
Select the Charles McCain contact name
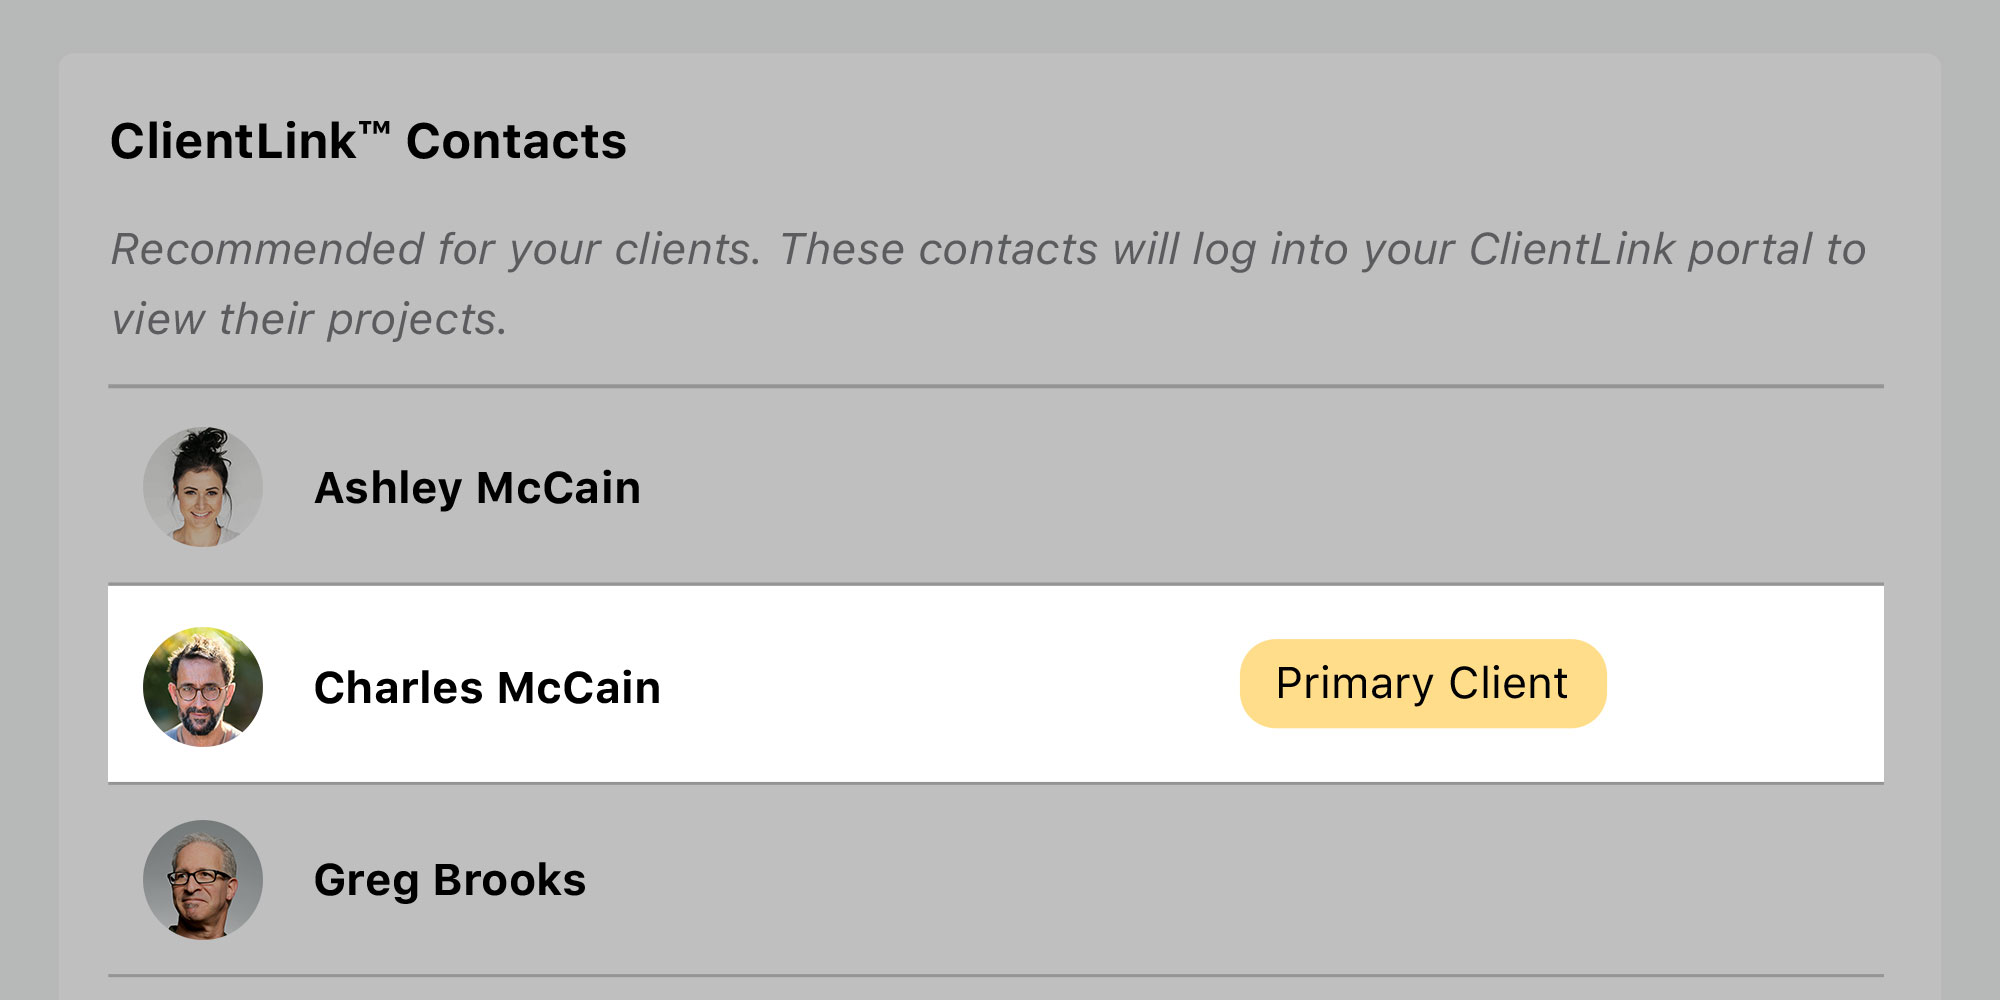click(x=487, y=687)
